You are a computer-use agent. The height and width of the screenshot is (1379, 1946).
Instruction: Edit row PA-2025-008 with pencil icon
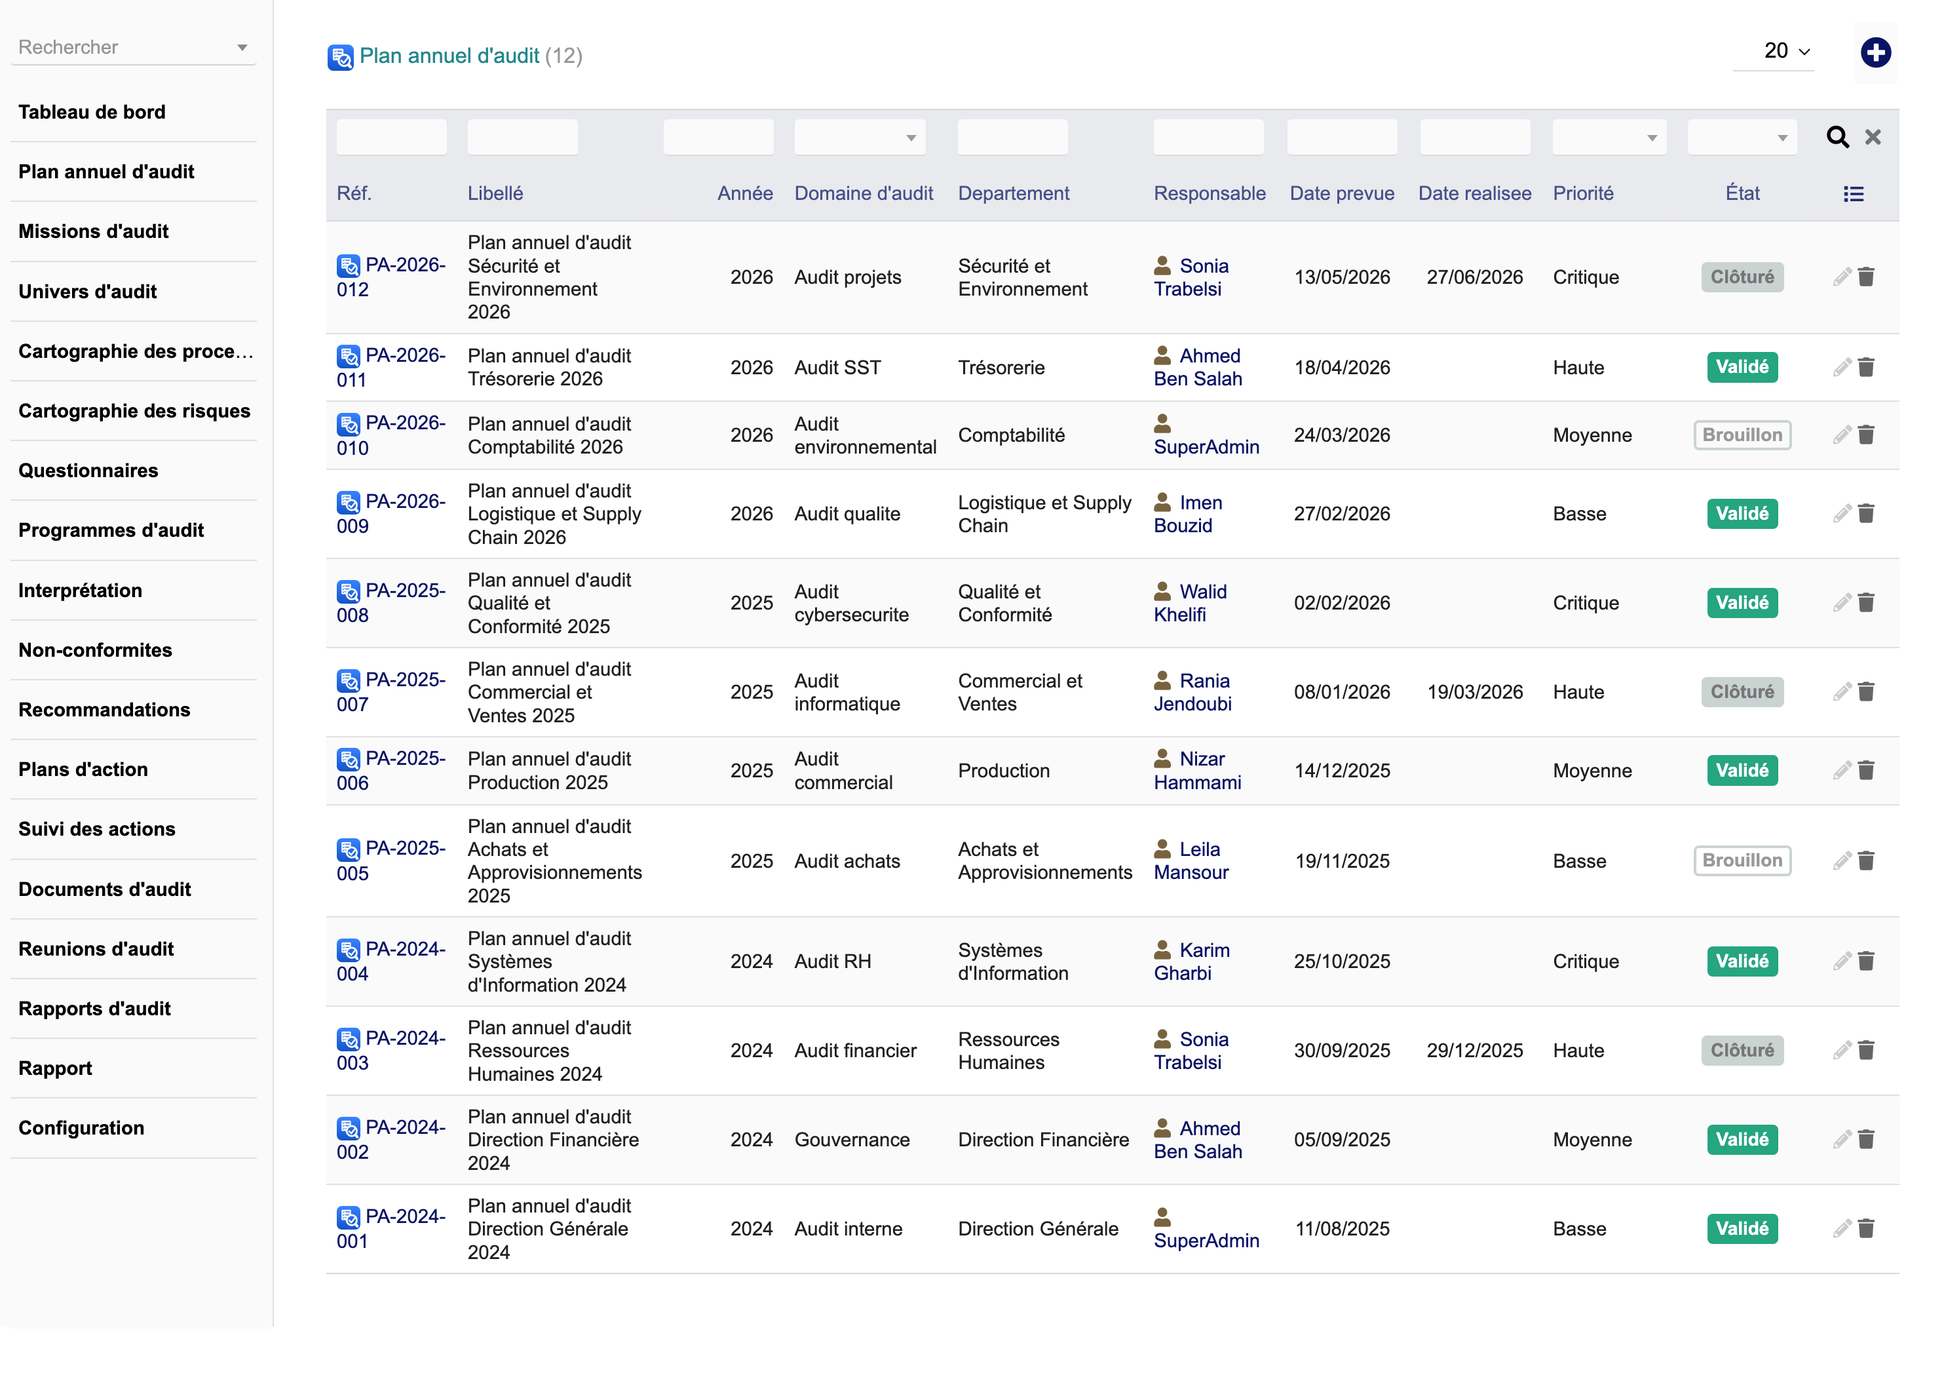pyautogui.click(x=1841, y=603)
